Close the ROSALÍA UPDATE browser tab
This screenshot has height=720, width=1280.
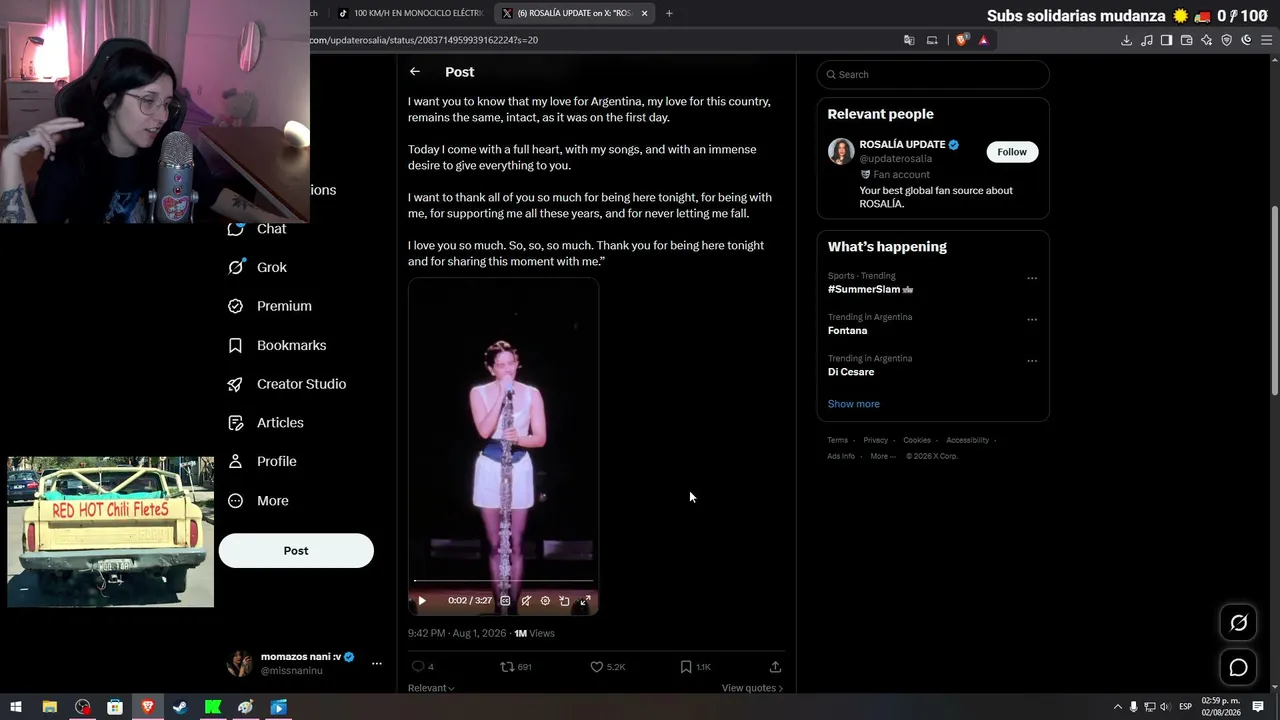click(644, 13)
